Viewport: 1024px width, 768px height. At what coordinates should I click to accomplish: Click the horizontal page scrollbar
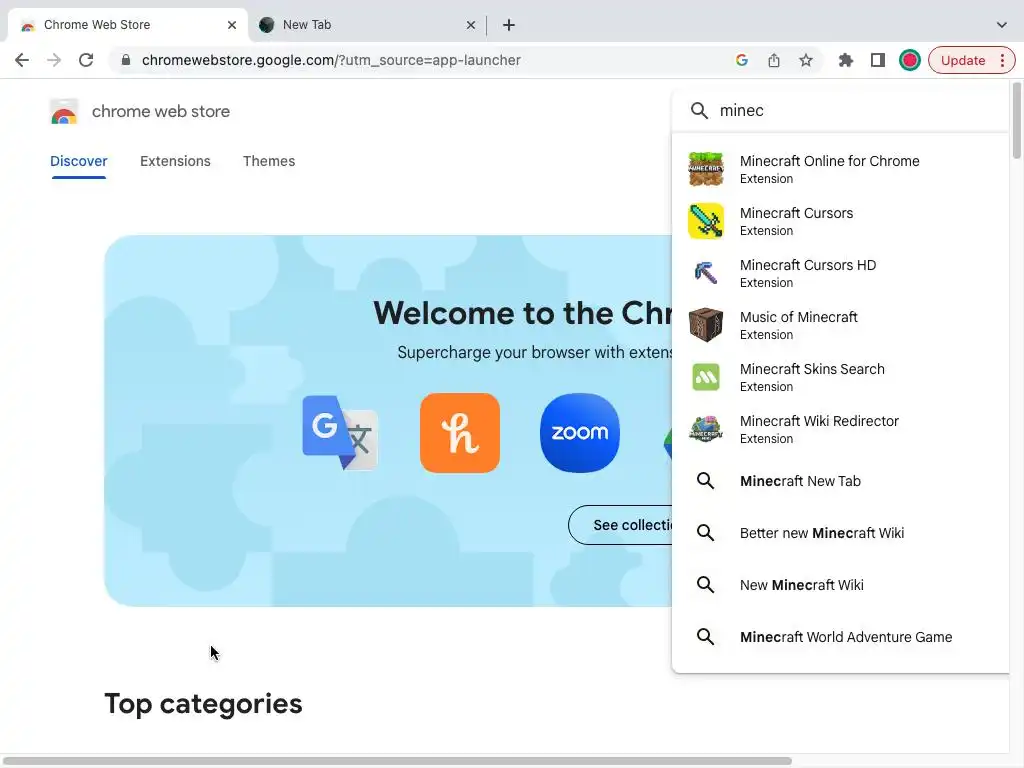click(x=396, y=761)
